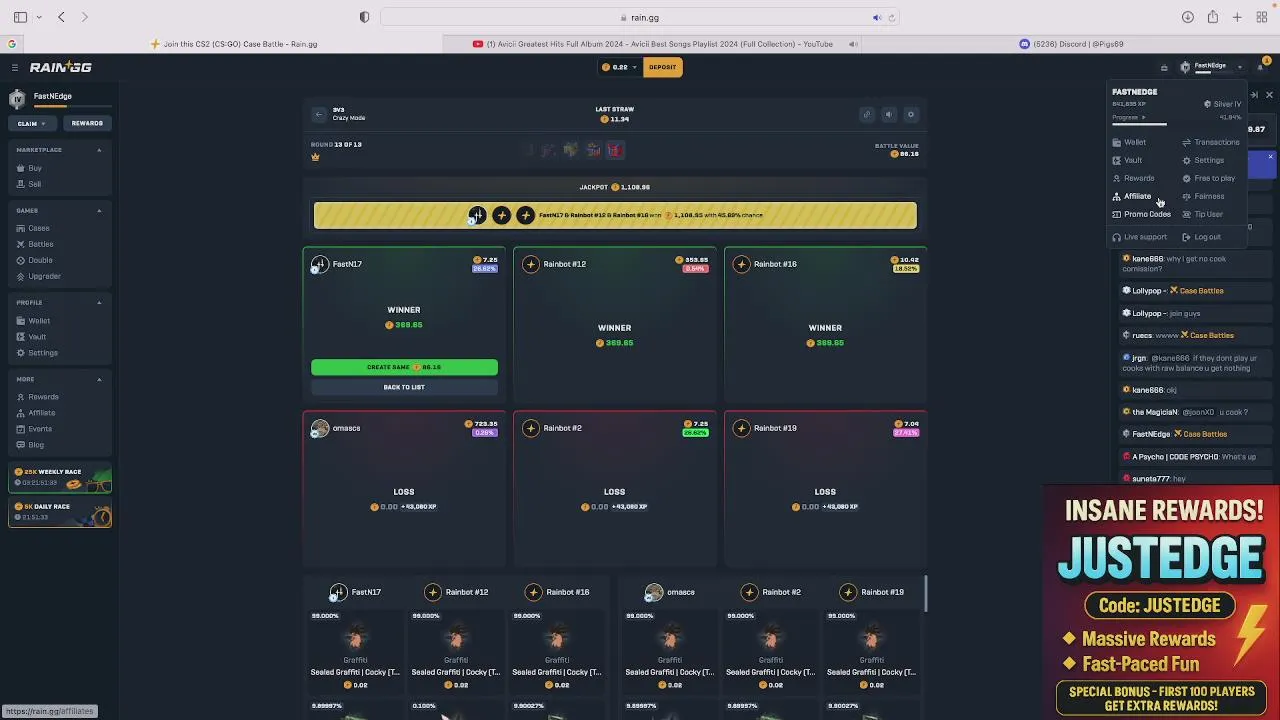Click the XP progress bar in the account menu
This screenshot has width=1280, height=720.
click(1176, 124)
